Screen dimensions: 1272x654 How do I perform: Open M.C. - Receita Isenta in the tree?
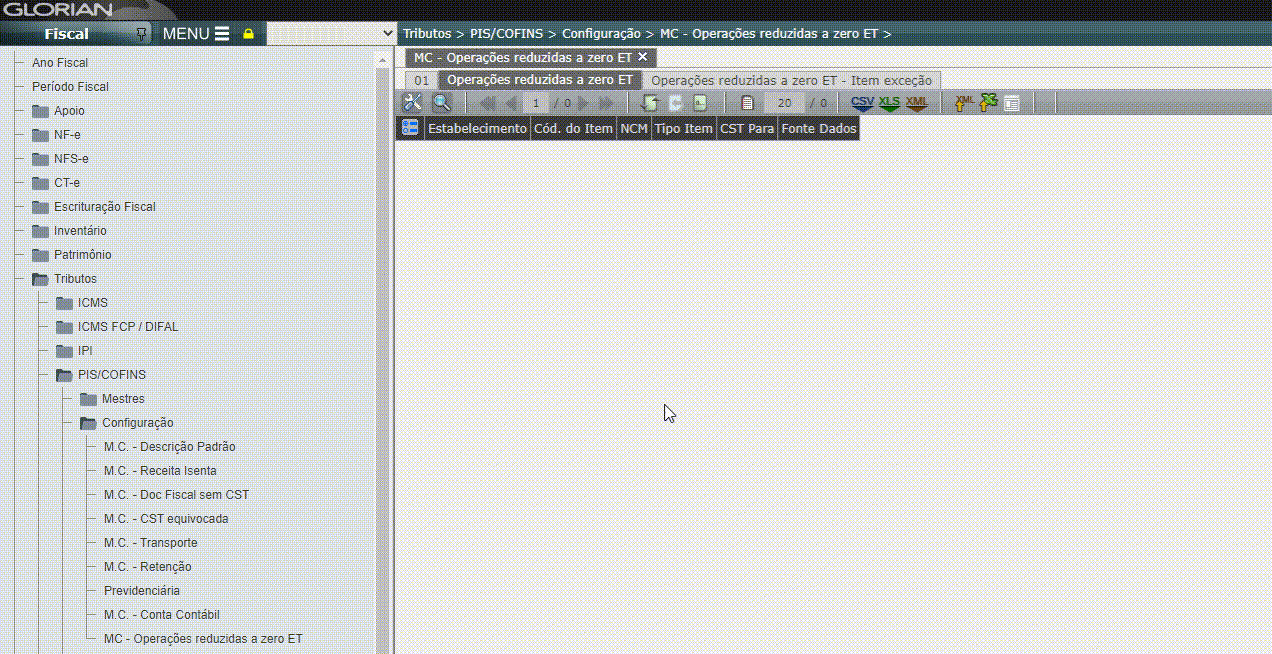pyautogui.click(x=160, y=471)
